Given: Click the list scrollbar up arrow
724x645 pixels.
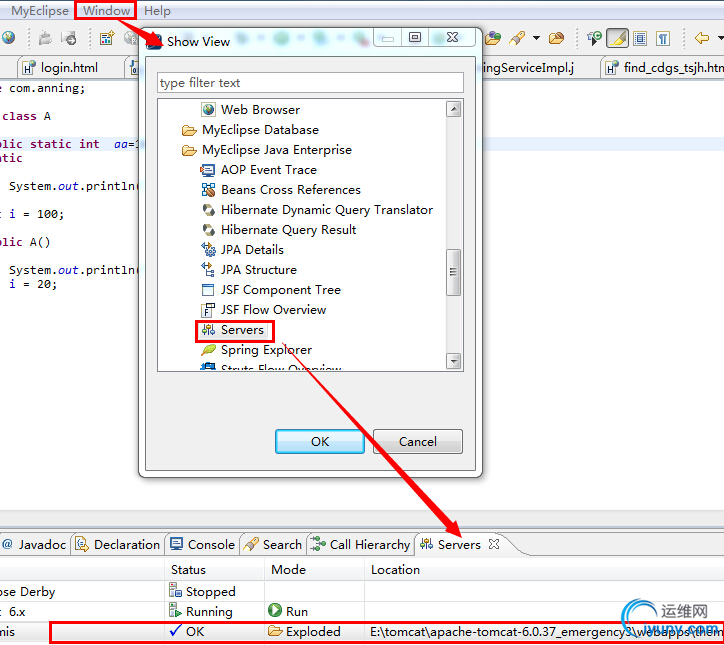Looking at the screenshot, I should click(454, 109).
